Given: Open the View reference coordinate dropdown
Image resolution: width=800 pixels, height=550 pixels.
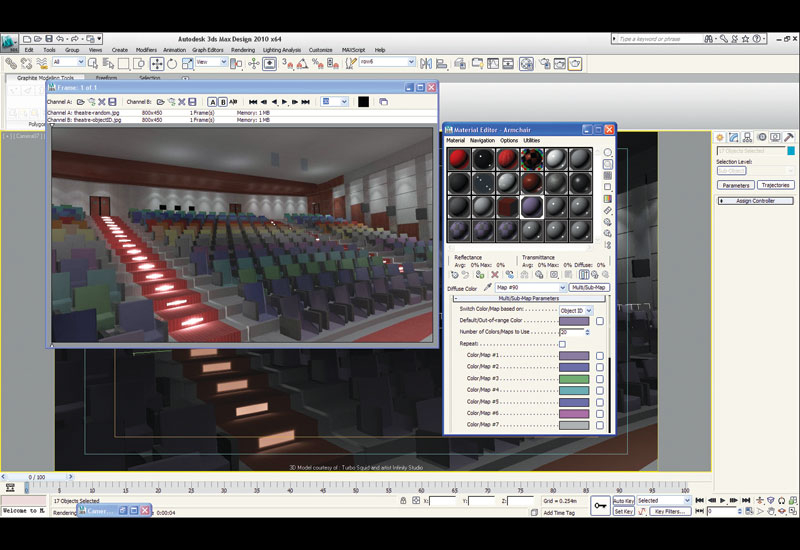Looking at the screenshot, I should pos(211,62).
